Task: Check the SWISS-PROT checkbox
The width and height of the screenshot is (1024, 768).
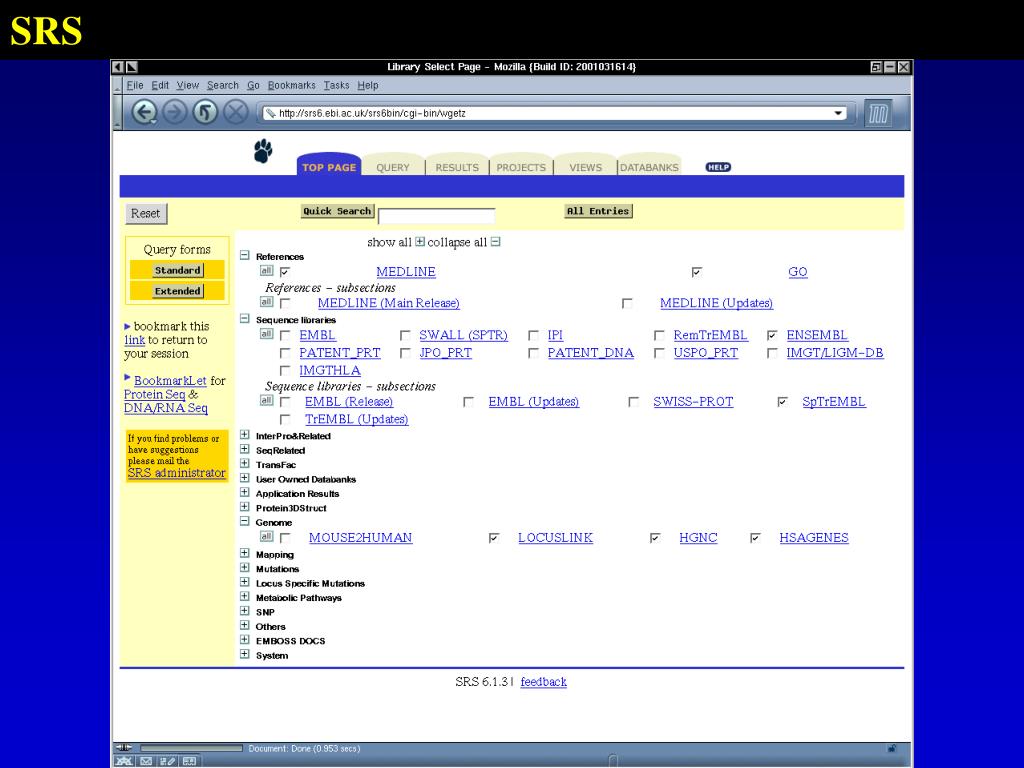Action: (x=633, y=402)
